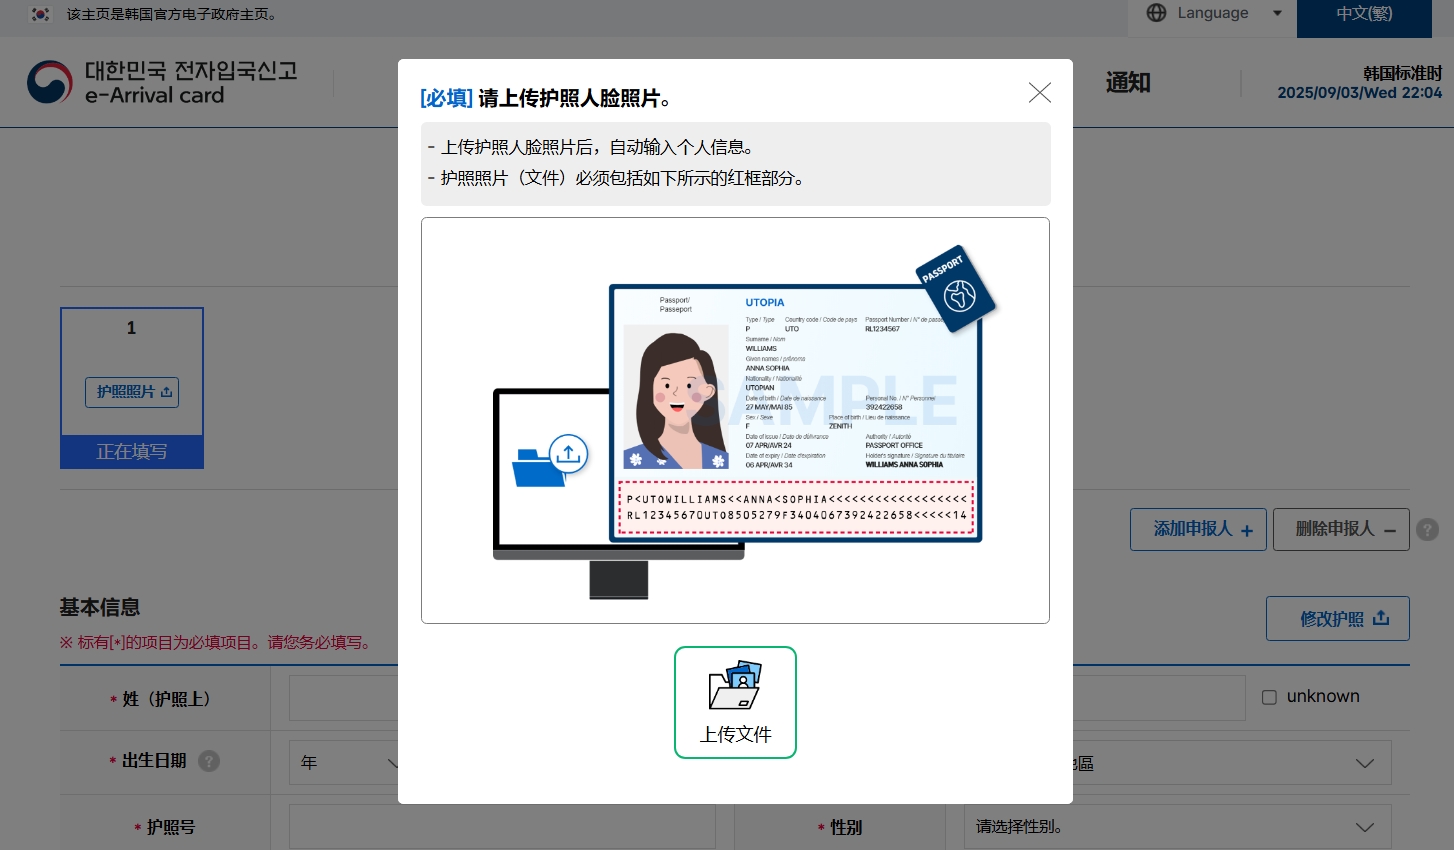Click the upload arrow icon in 修改护照
The image size is (1454, 850).
(x=1381, y=618)
